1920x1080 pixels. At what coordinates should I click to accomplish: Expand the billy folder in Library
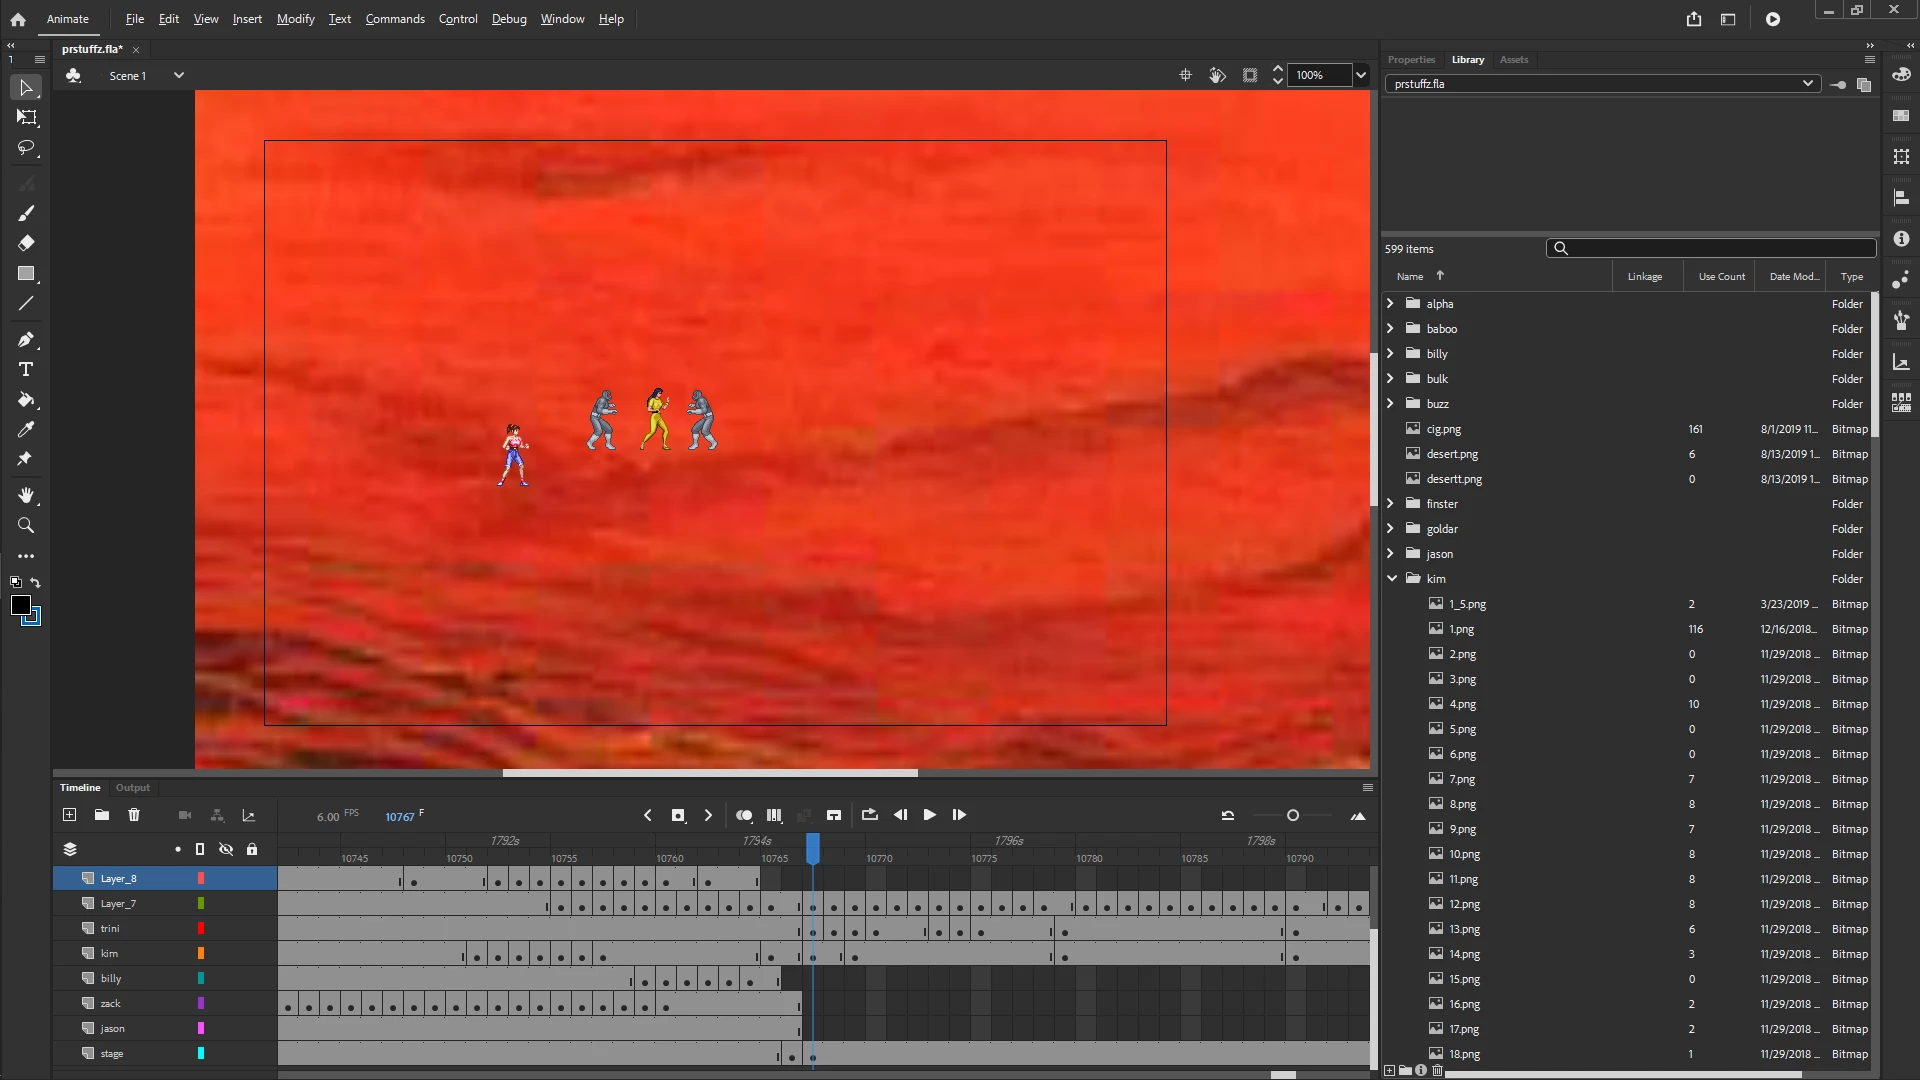coord(1390,354)
